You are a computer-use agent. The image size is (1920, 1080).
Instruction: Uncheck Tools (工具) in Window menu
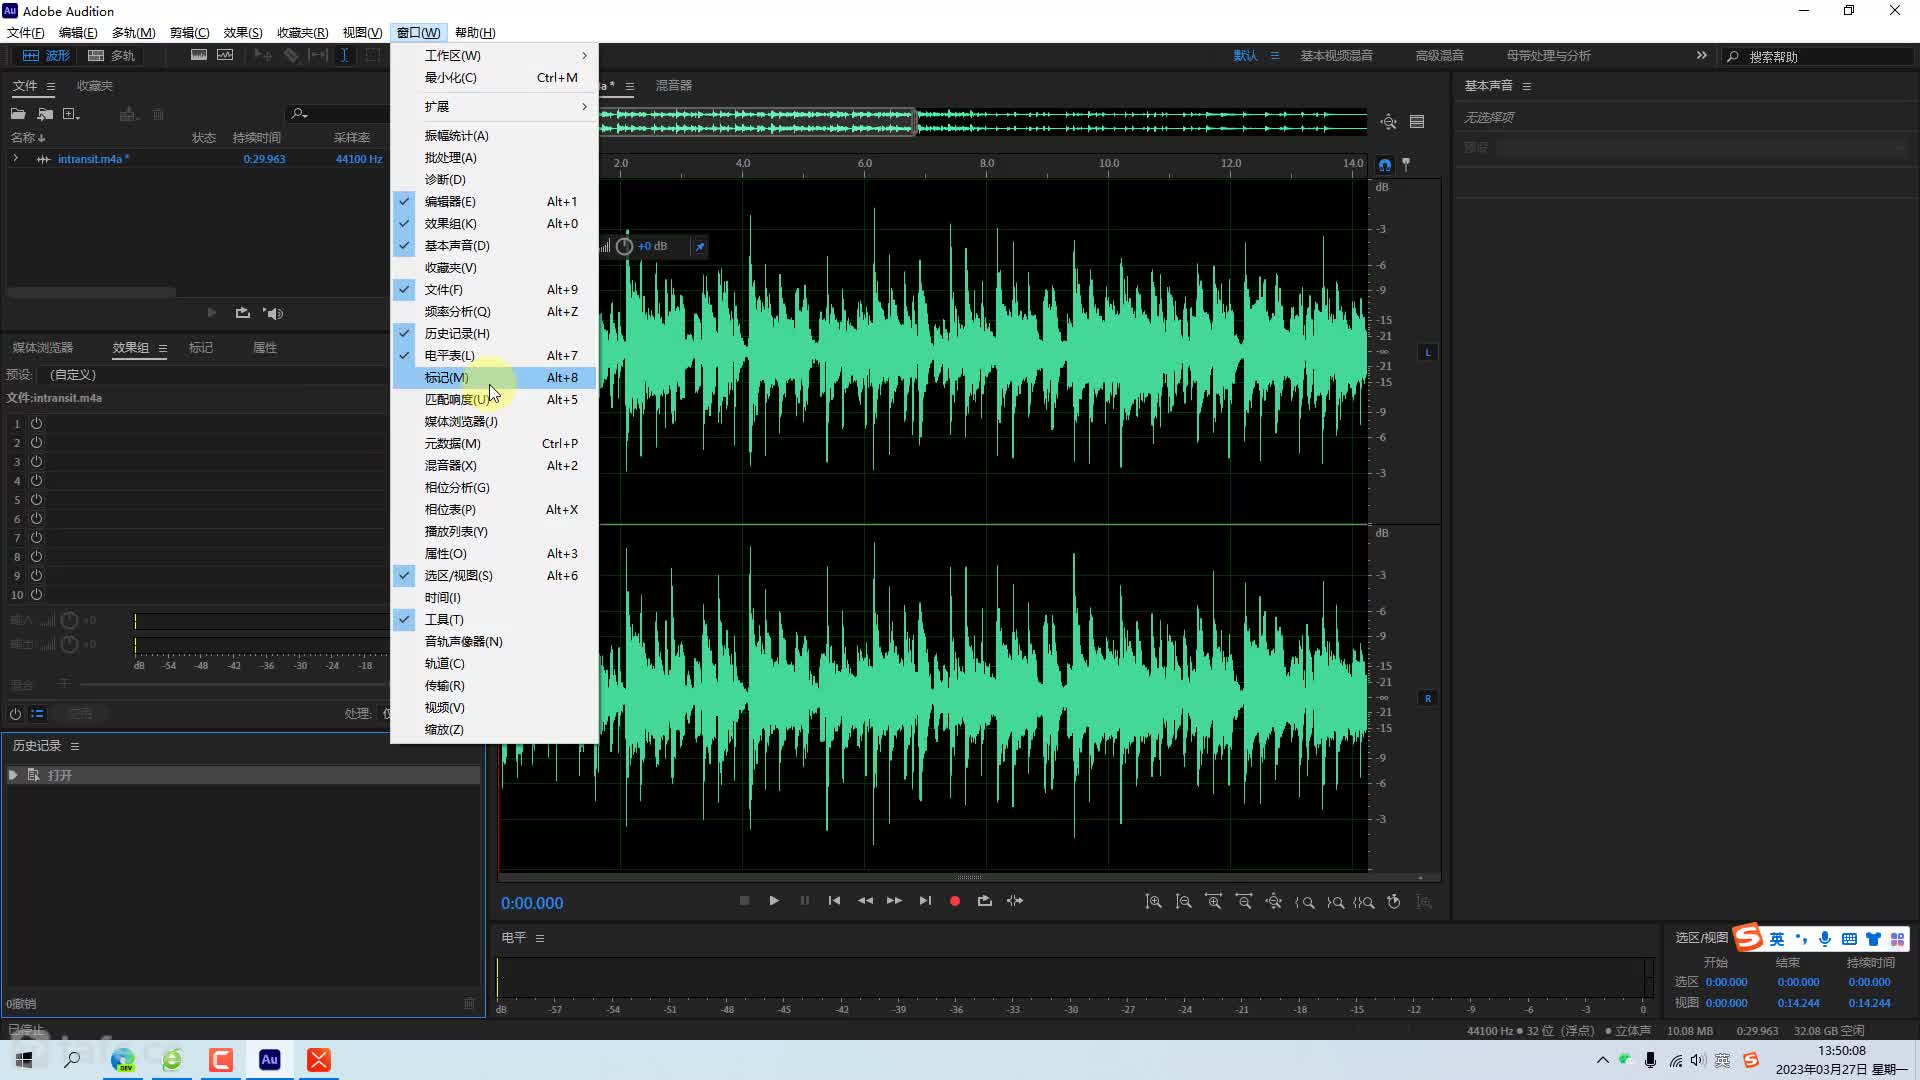(x=494, y=620)
